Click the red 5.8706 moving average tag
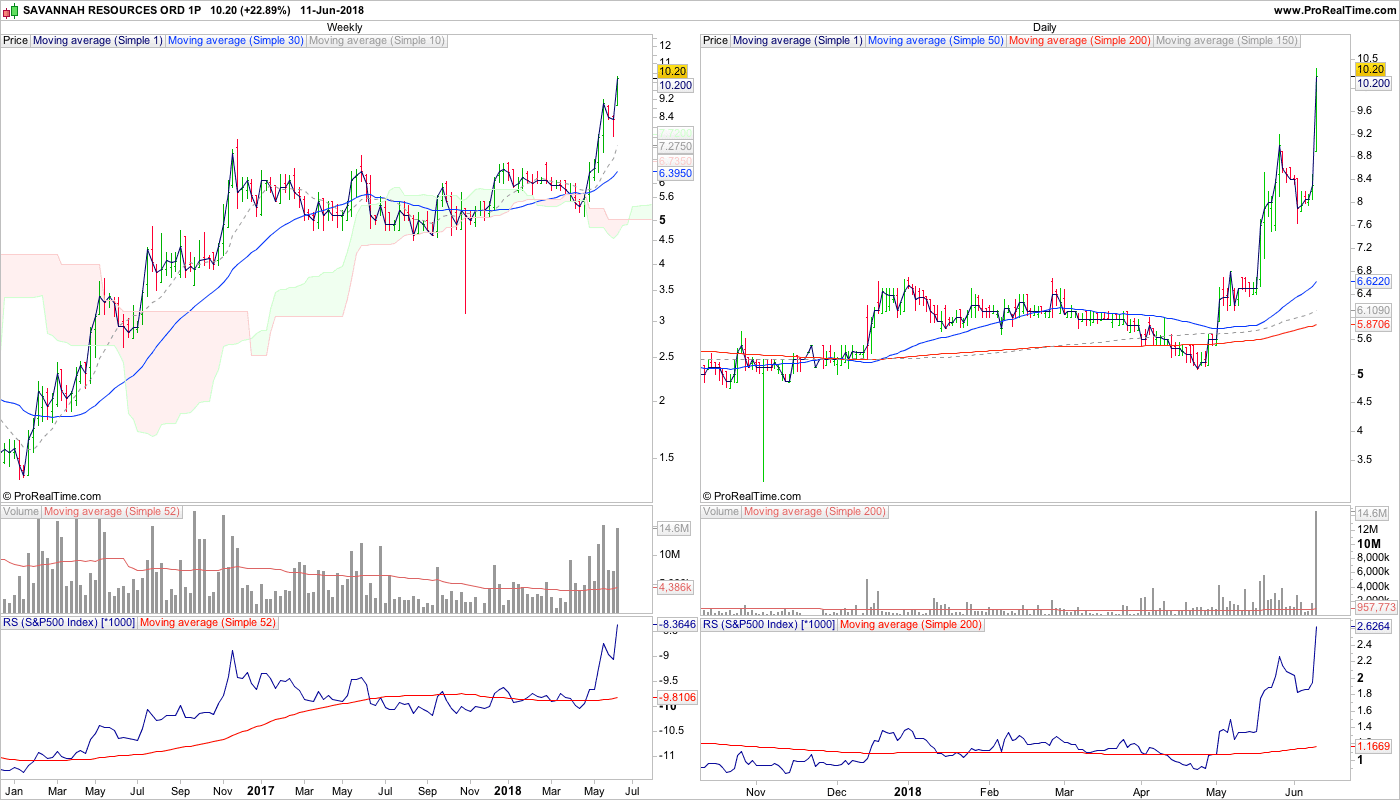The height and width of the screenshot is (800, 1400). 1372,325
